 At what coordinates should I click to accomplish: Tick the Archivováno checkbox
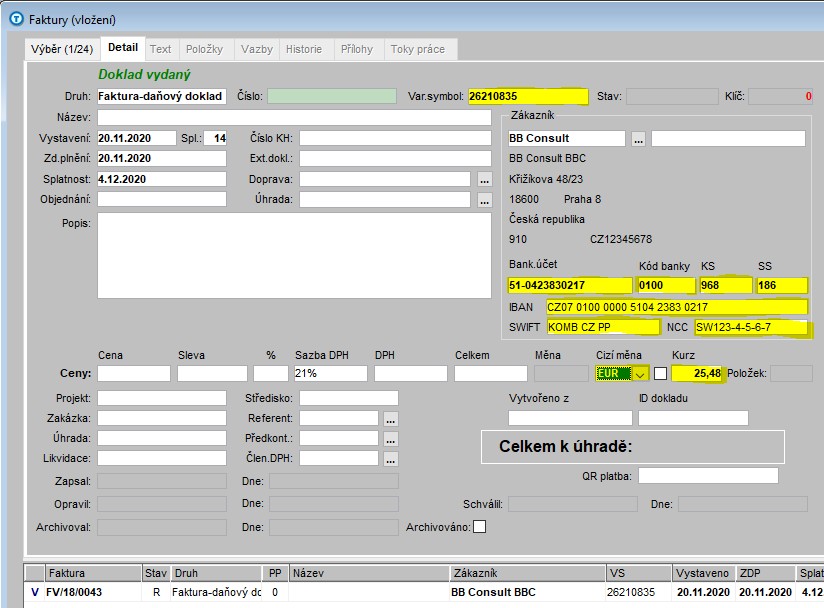[x=479, y=527]
